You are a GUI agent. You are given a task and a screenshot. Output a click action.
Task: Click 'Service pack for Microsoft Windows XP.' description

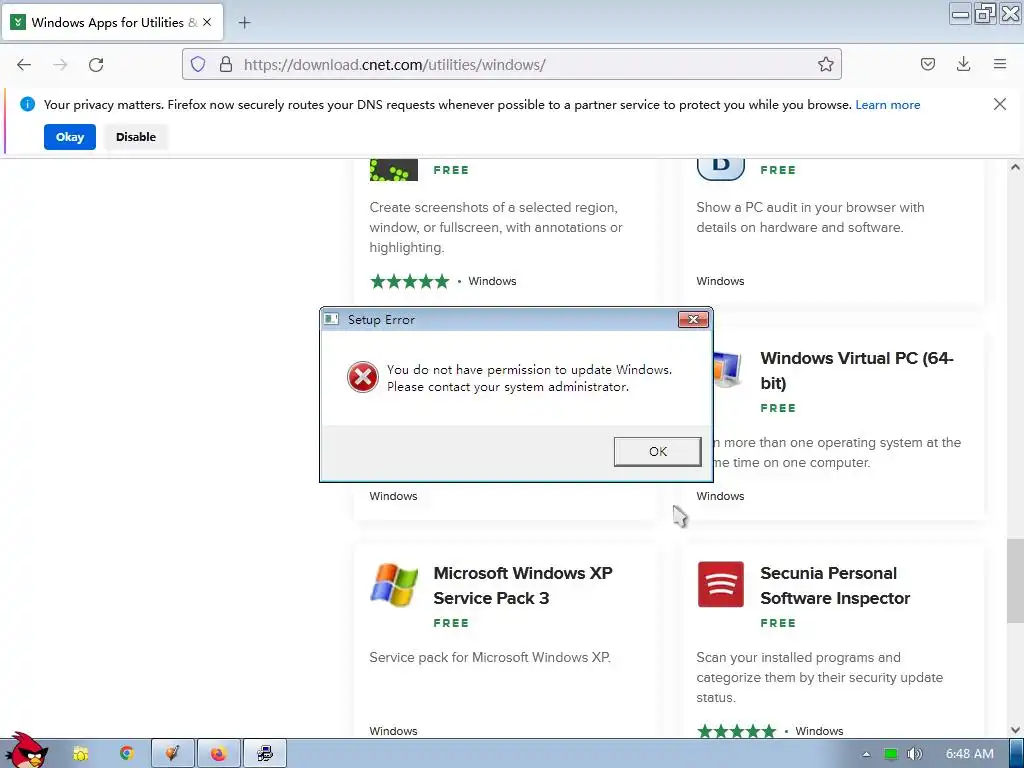tap(490, 658)
